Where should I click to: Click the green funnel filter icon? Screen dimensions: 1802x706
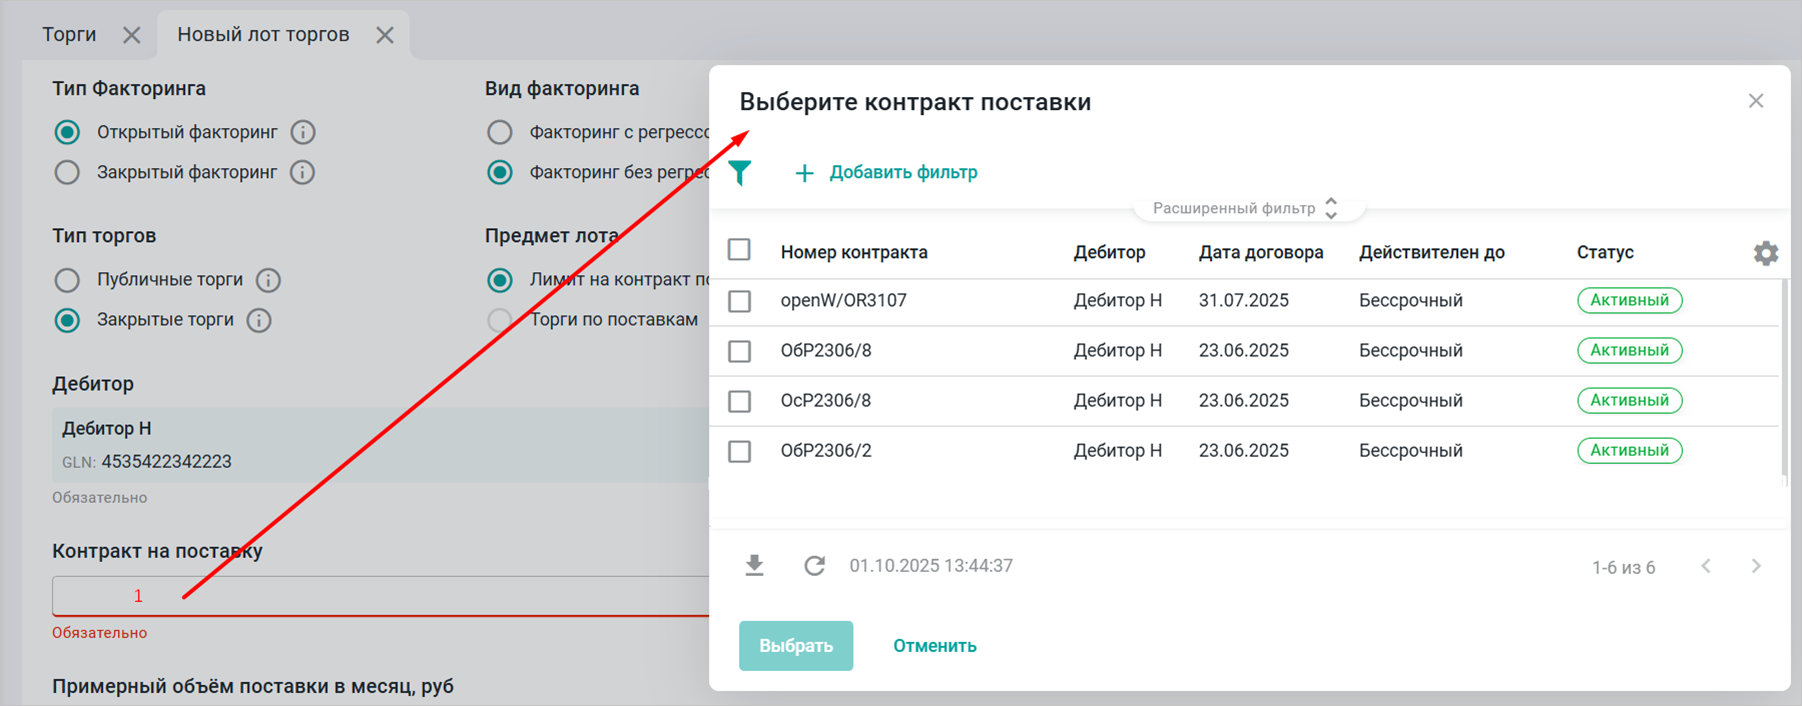[x=739, y=173]
